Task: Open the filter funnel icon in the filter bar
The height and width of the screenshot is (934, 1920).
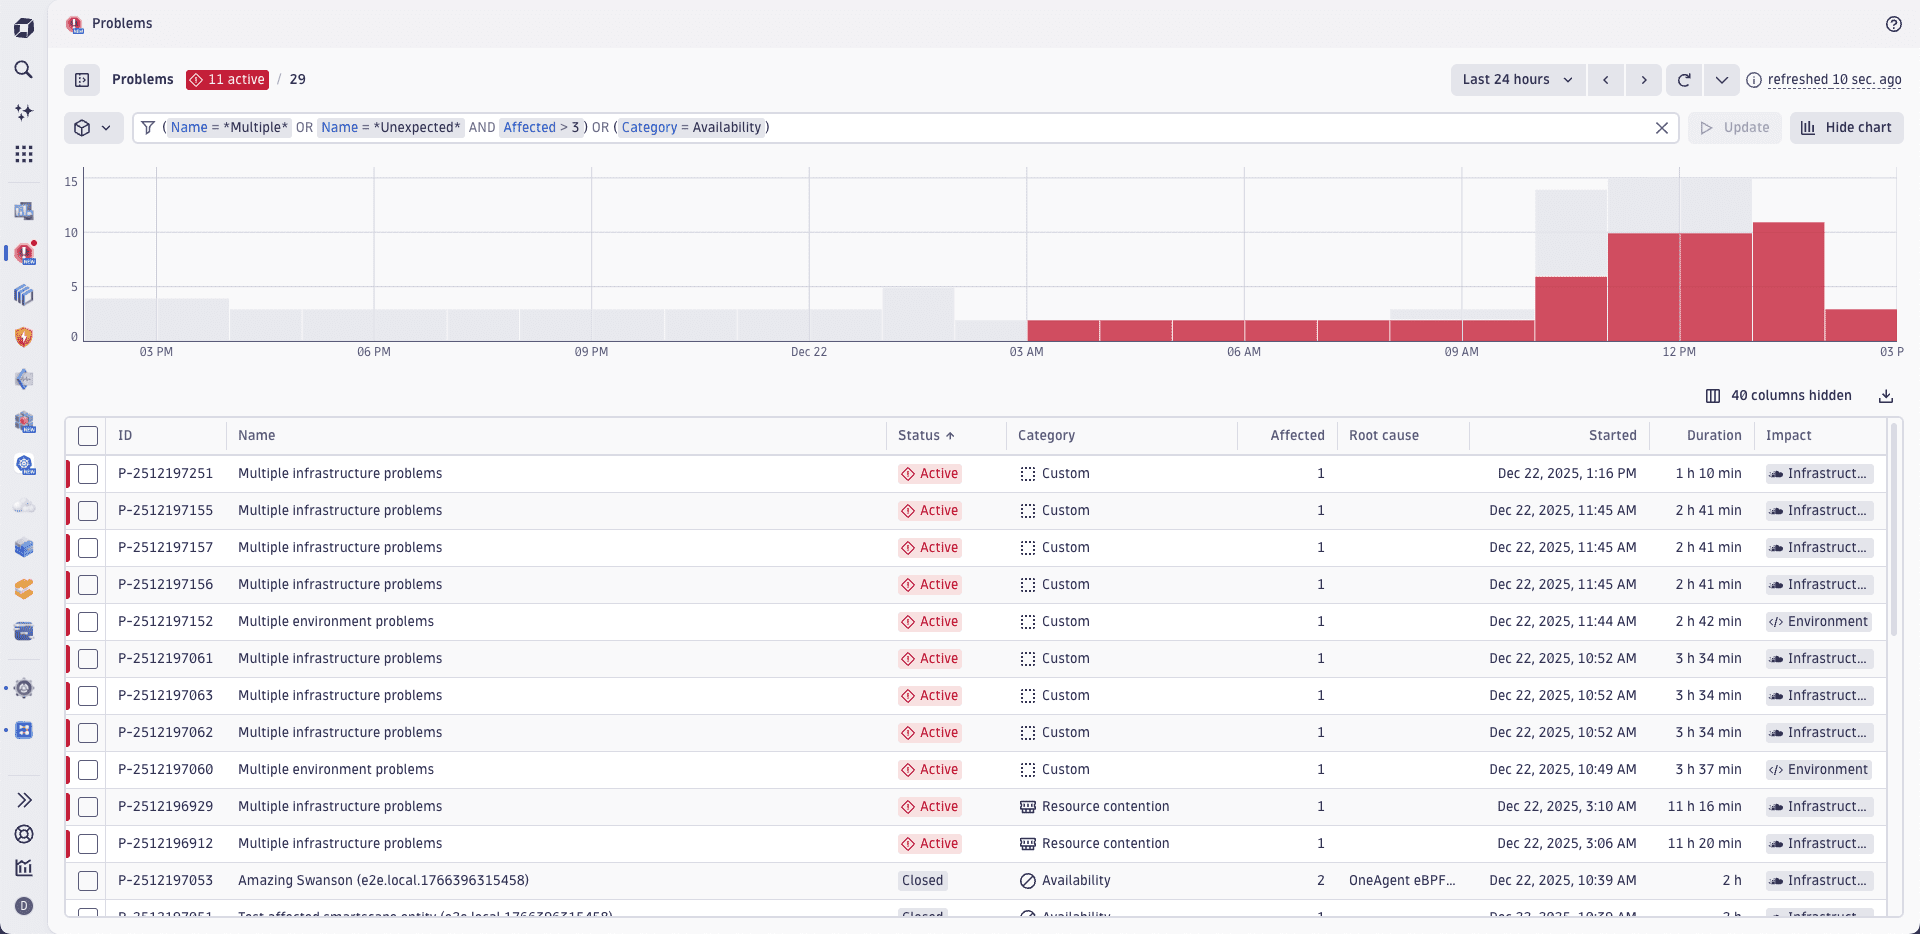Action: [147, 127]
